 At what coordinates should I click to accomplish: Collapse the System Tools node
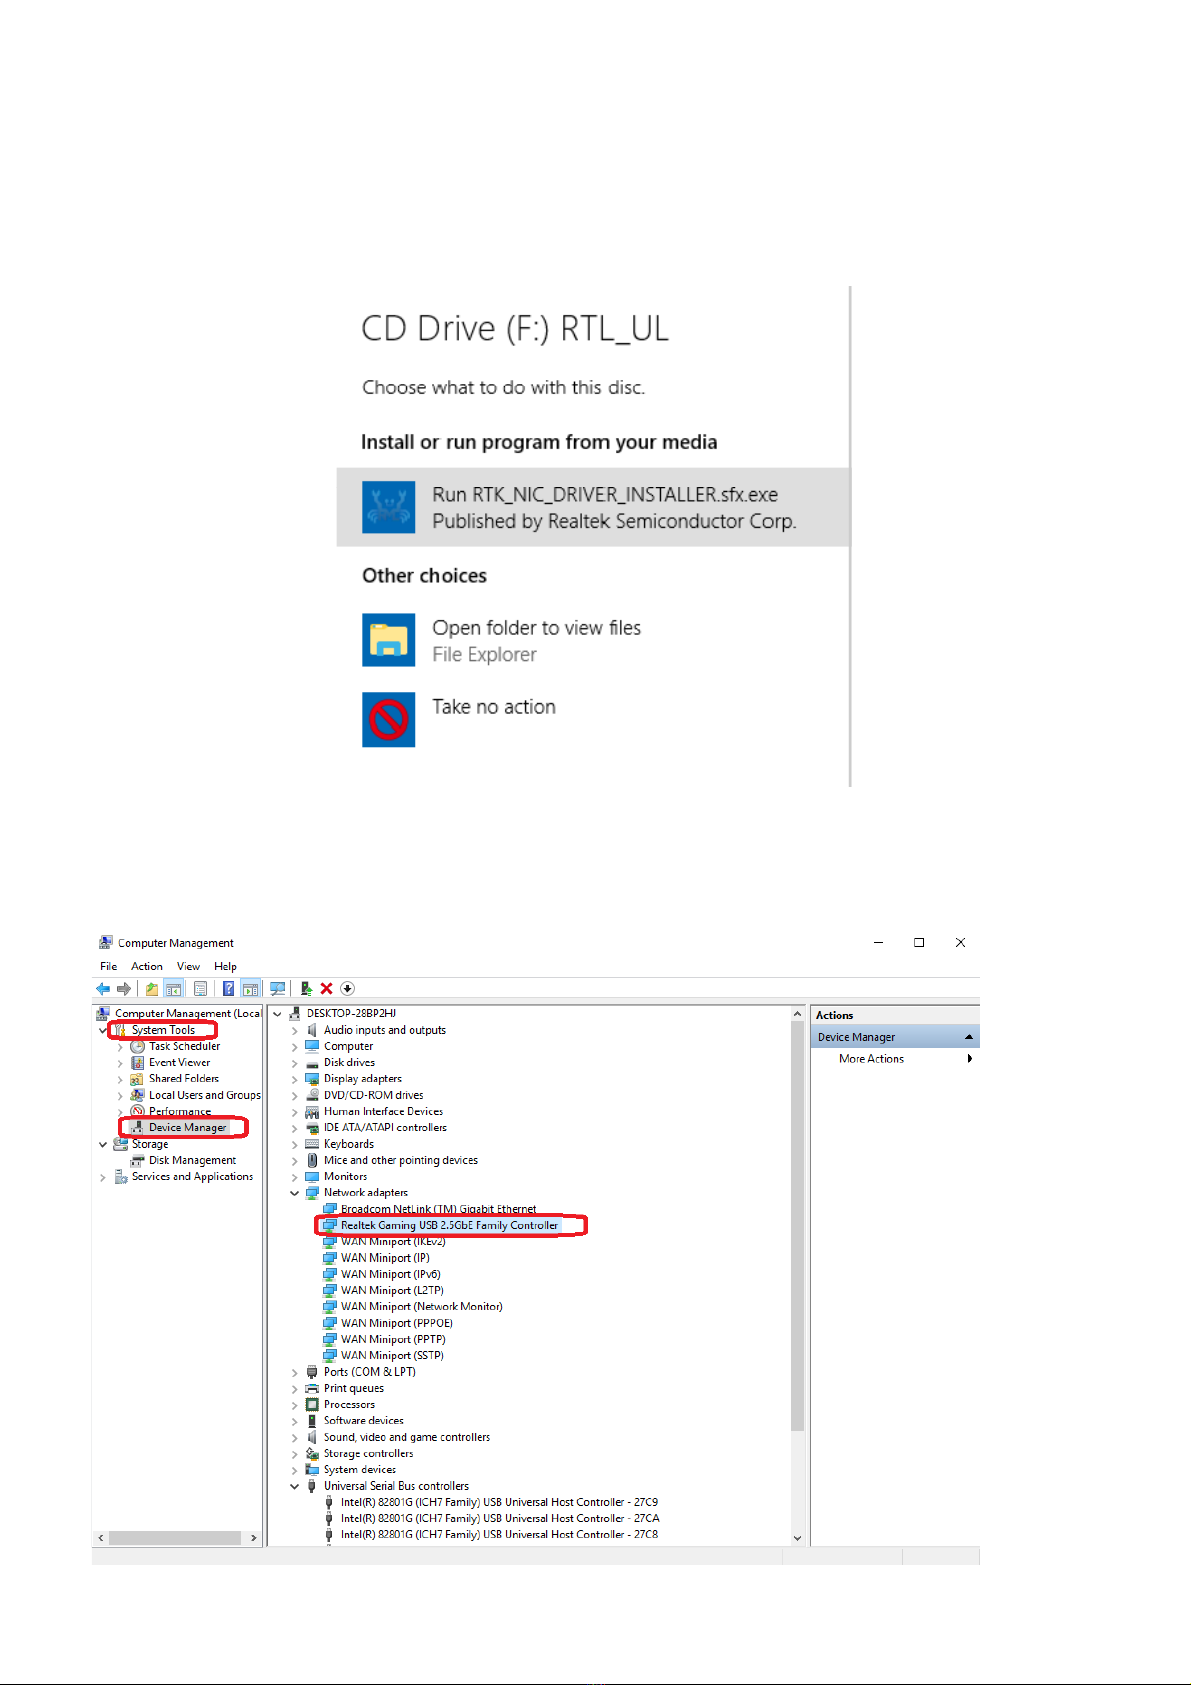tap(103, 1030)
